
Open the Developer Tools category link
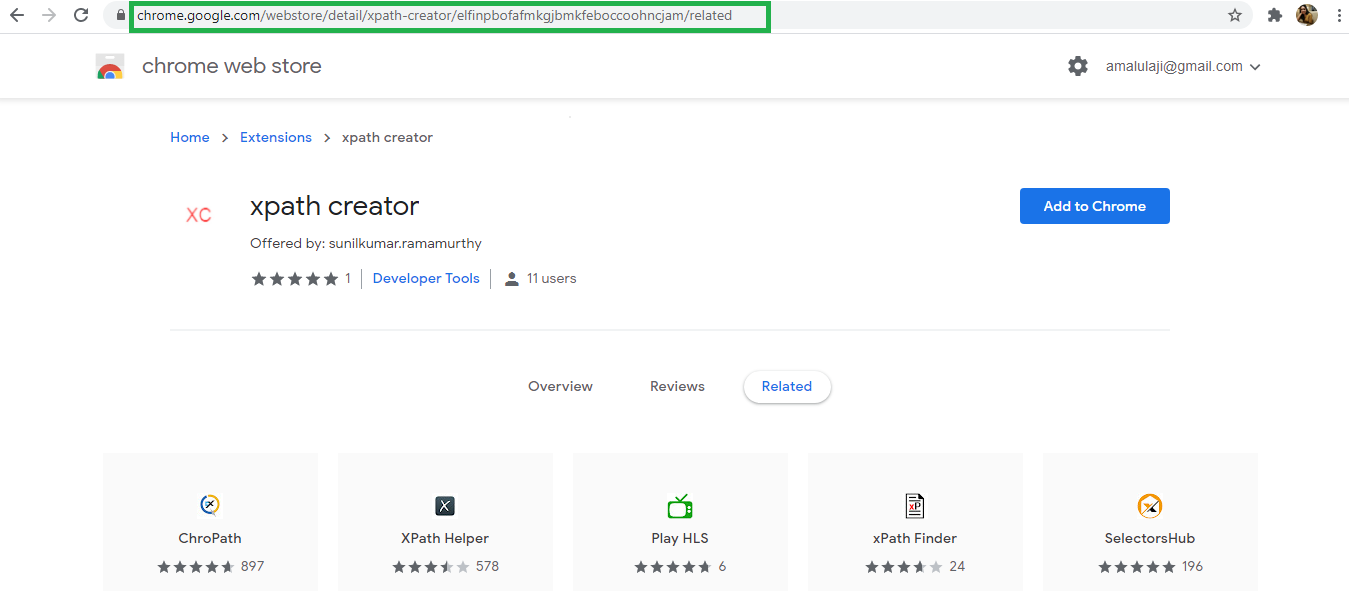pyautogui.click(x=426, y=279)
